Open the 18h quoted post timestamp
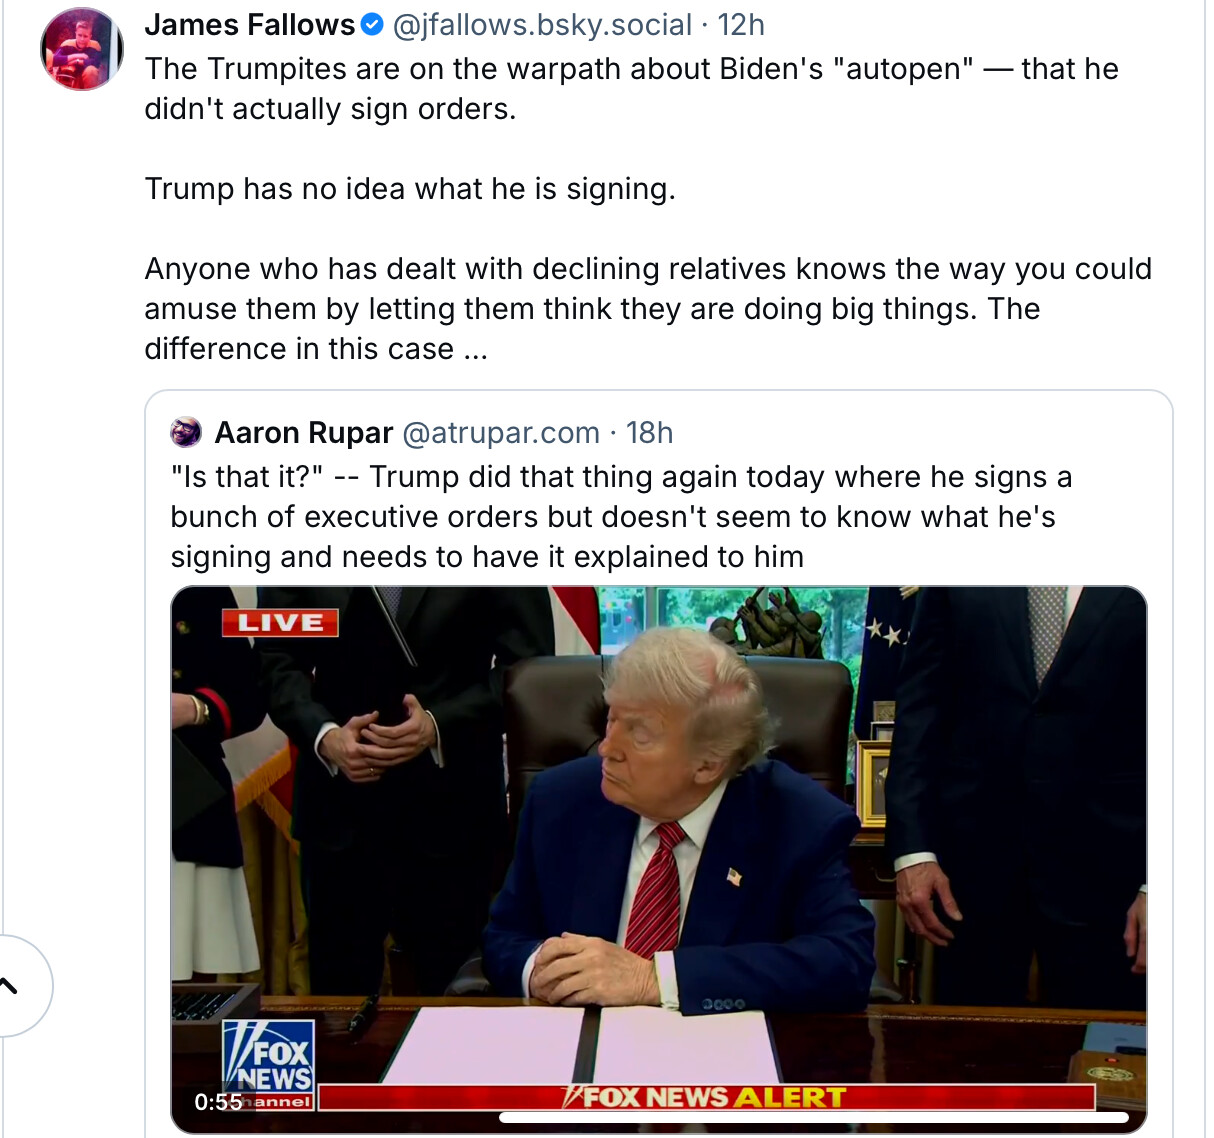 click(x=649, y=432)
